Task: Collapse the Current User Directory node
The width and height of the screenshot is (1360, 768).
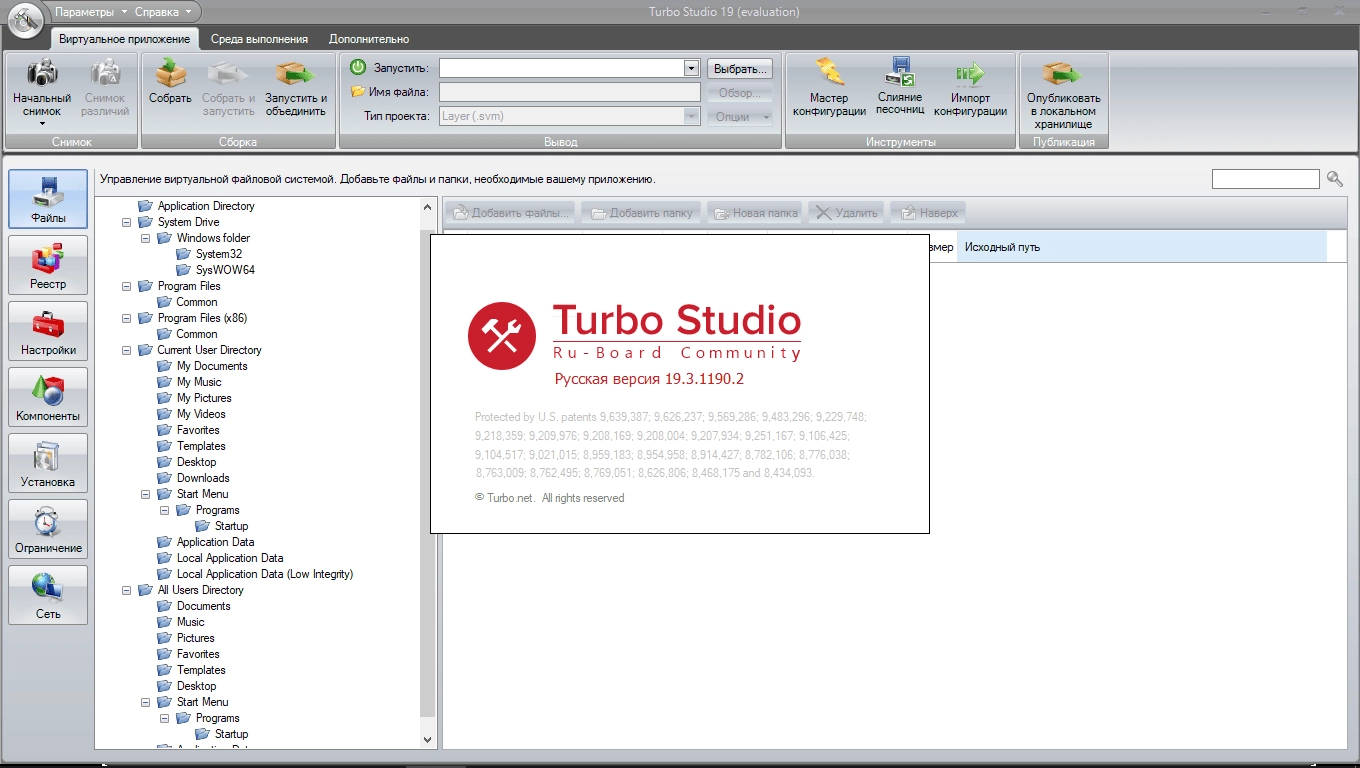Action: pyautogui.click(x=126, y=350)
